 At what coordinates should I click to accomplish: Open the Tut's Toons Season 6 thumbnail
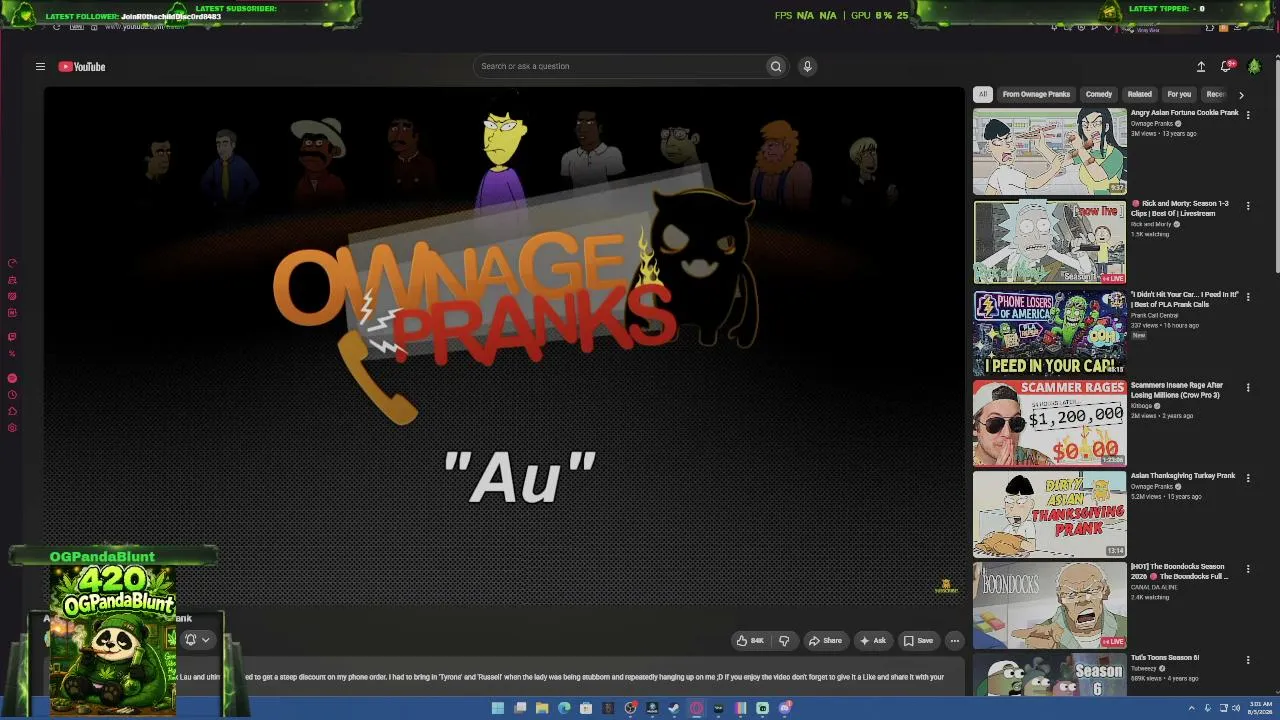pyautogui.click(x=1050, y=674)
